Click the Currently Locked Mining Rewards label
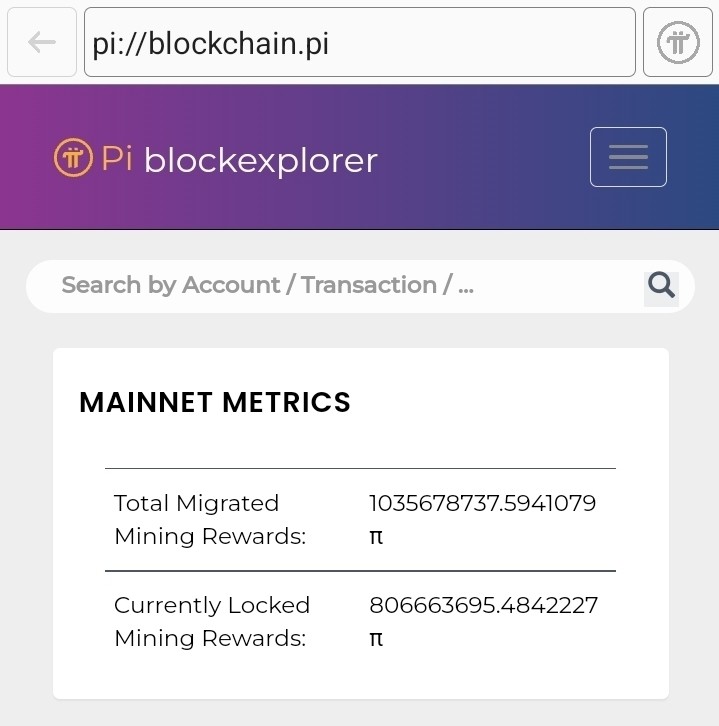Image resolution: width=719 pixels, height=726 pixels. [x=212, y=621]
